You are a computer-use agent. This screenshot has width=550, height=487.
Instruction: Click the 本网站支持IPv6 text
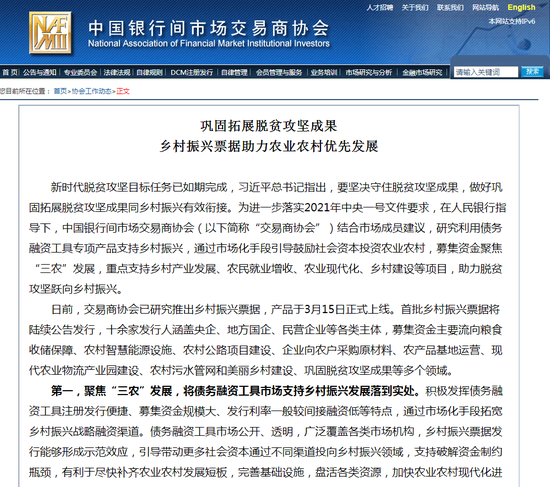[x=512, y=21]
